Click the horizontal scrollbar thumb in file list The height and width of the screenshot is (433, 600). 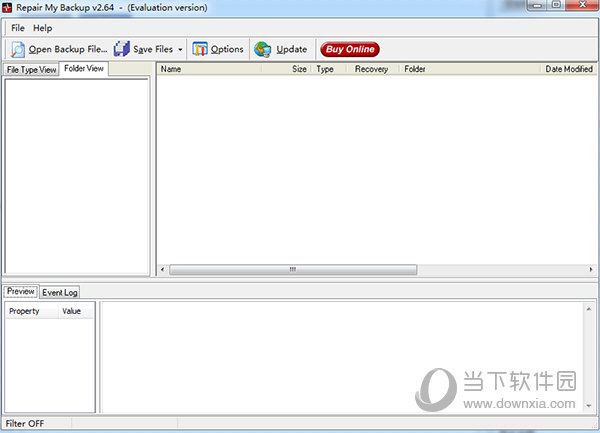click(x=293, y=269)
